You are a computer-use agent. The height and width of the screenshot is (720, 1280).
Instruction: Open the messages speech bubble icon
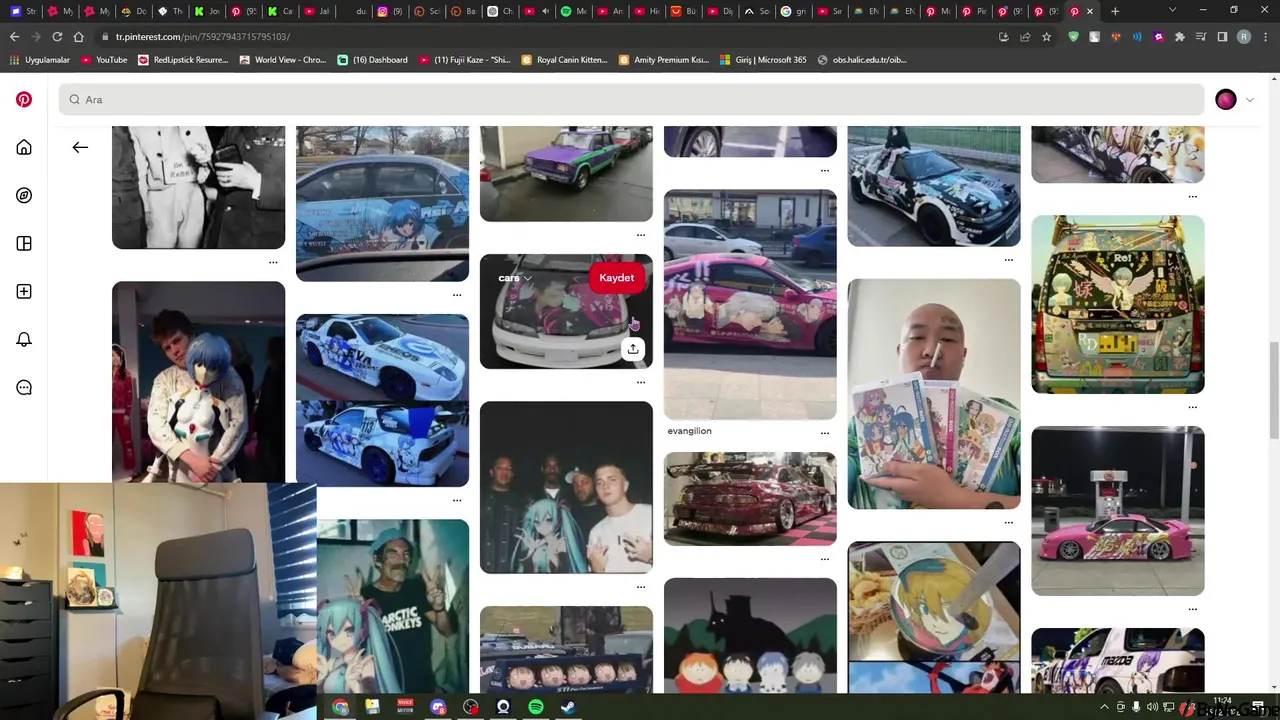[24, 387]
